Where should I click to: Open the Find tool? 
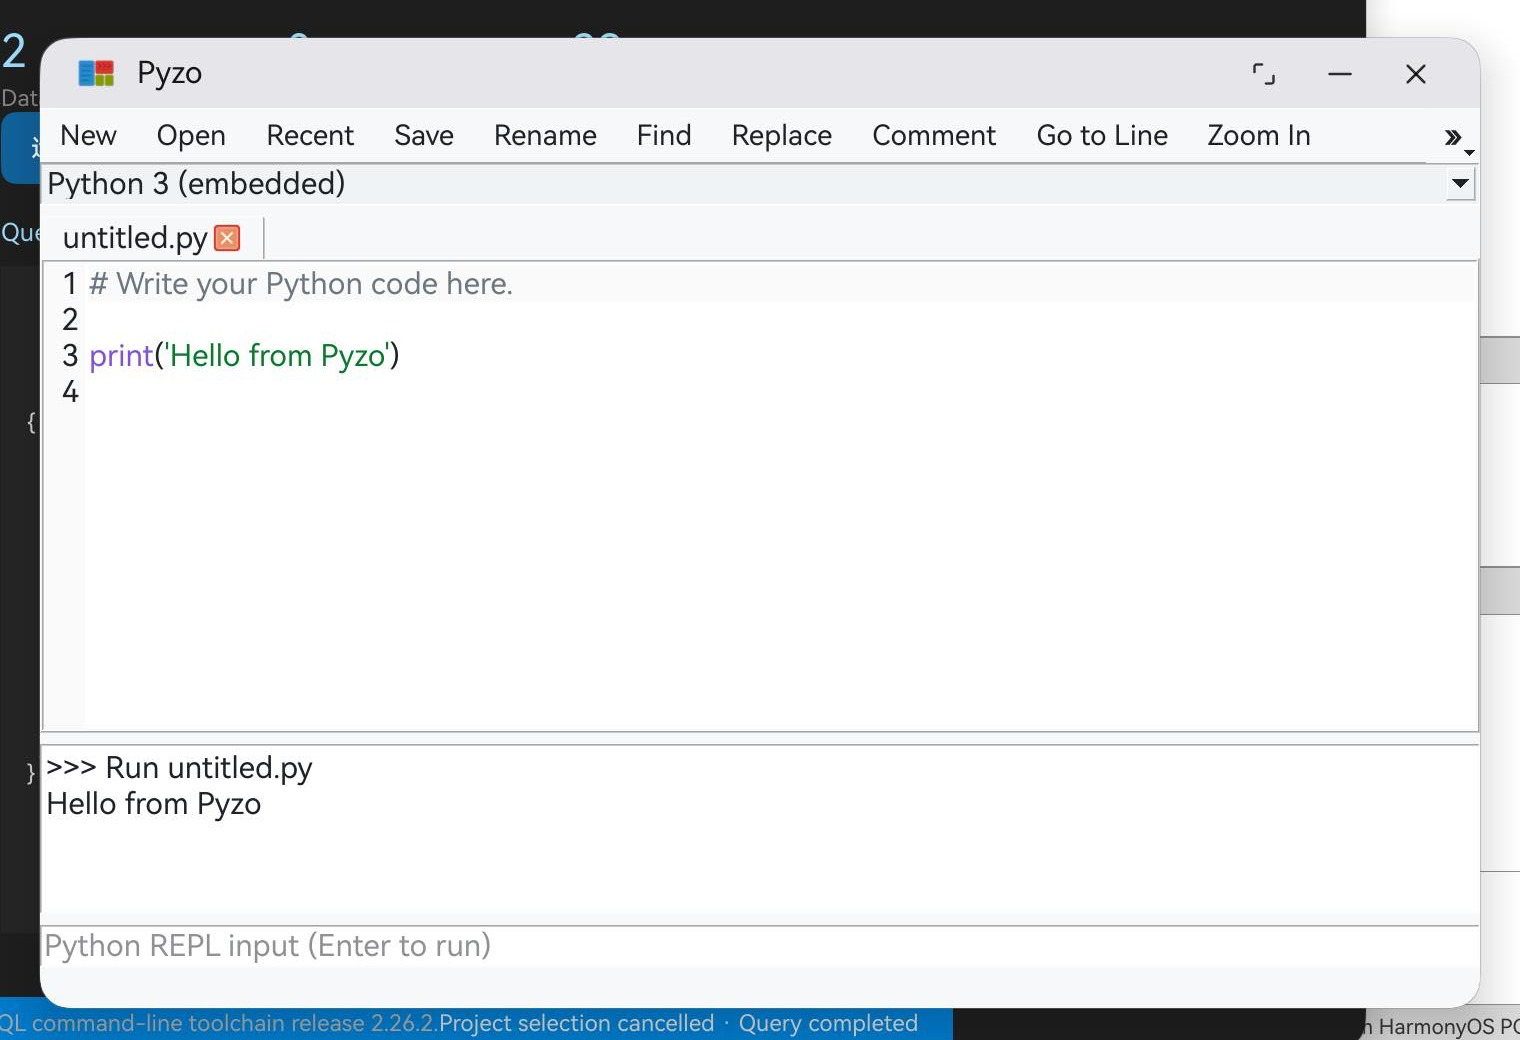click(664, 135)
